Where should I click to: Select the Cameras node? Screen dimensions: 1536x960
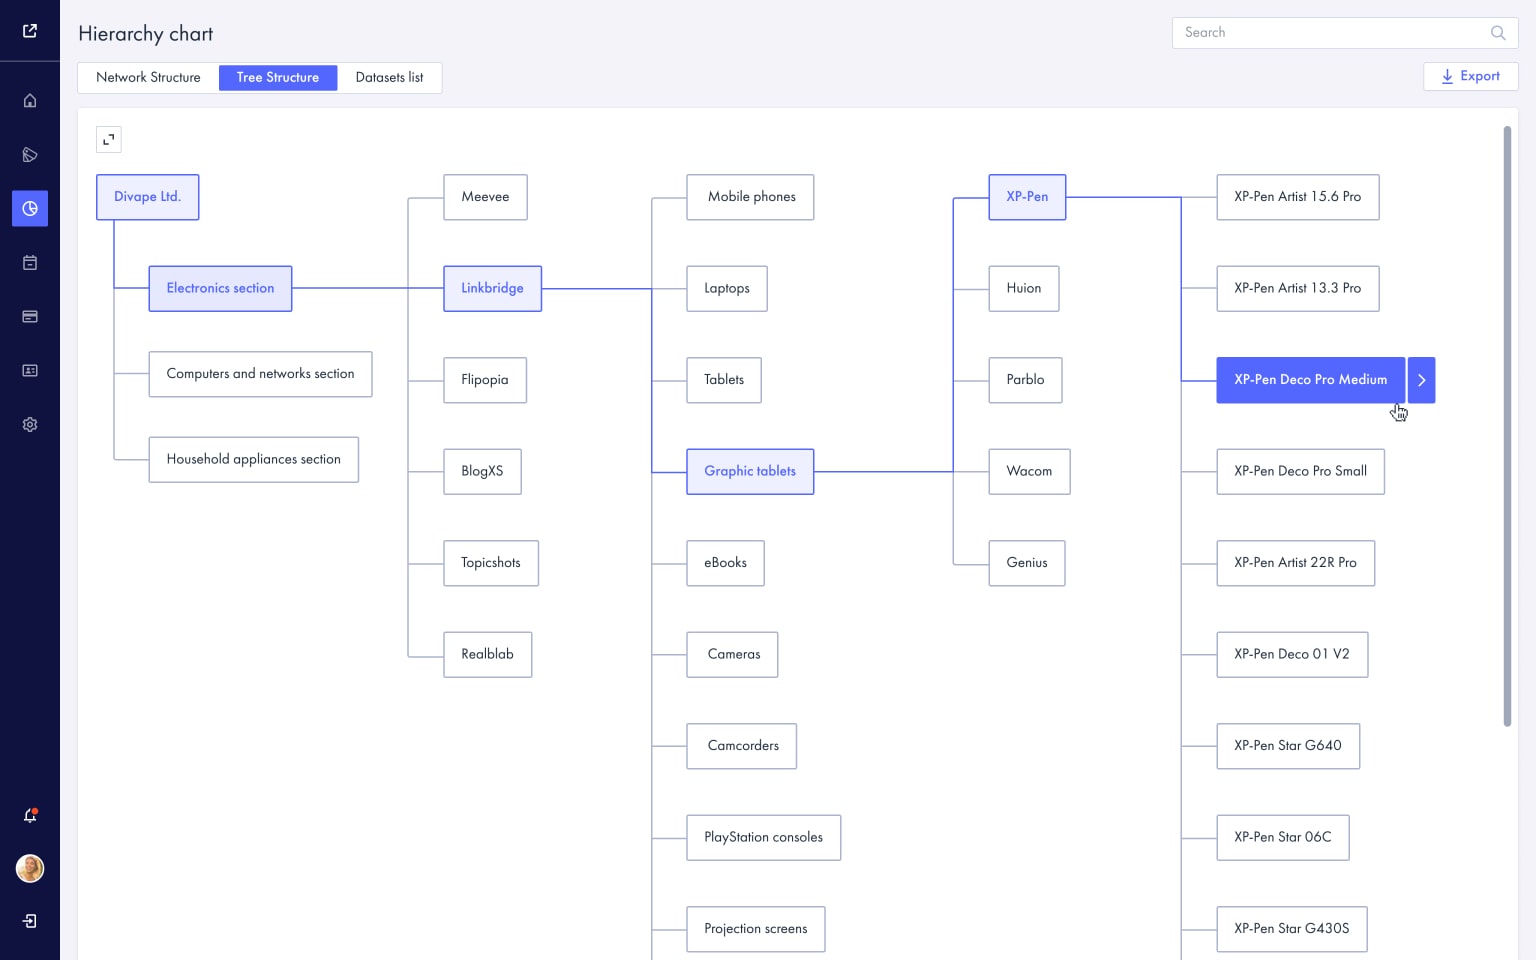(732, 654)
